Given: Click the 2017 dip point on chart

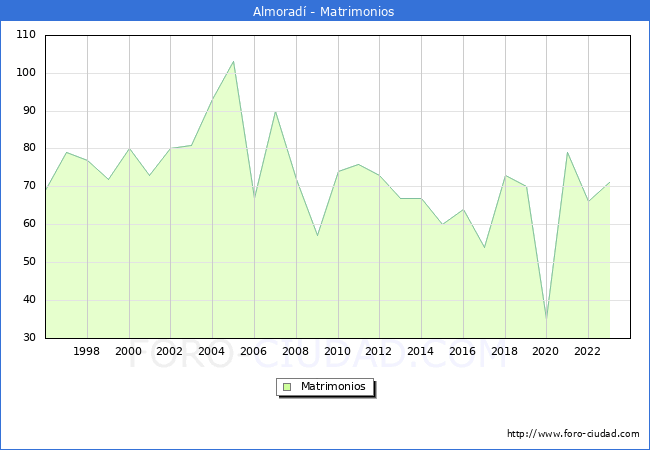Looking at the screenshot, I should click(x=485, y=247).
